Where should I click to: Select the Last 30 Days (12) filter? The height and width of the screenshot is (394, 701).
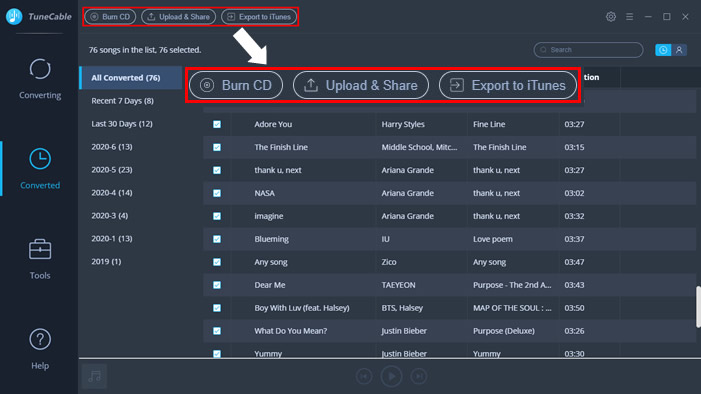point(122,124)
